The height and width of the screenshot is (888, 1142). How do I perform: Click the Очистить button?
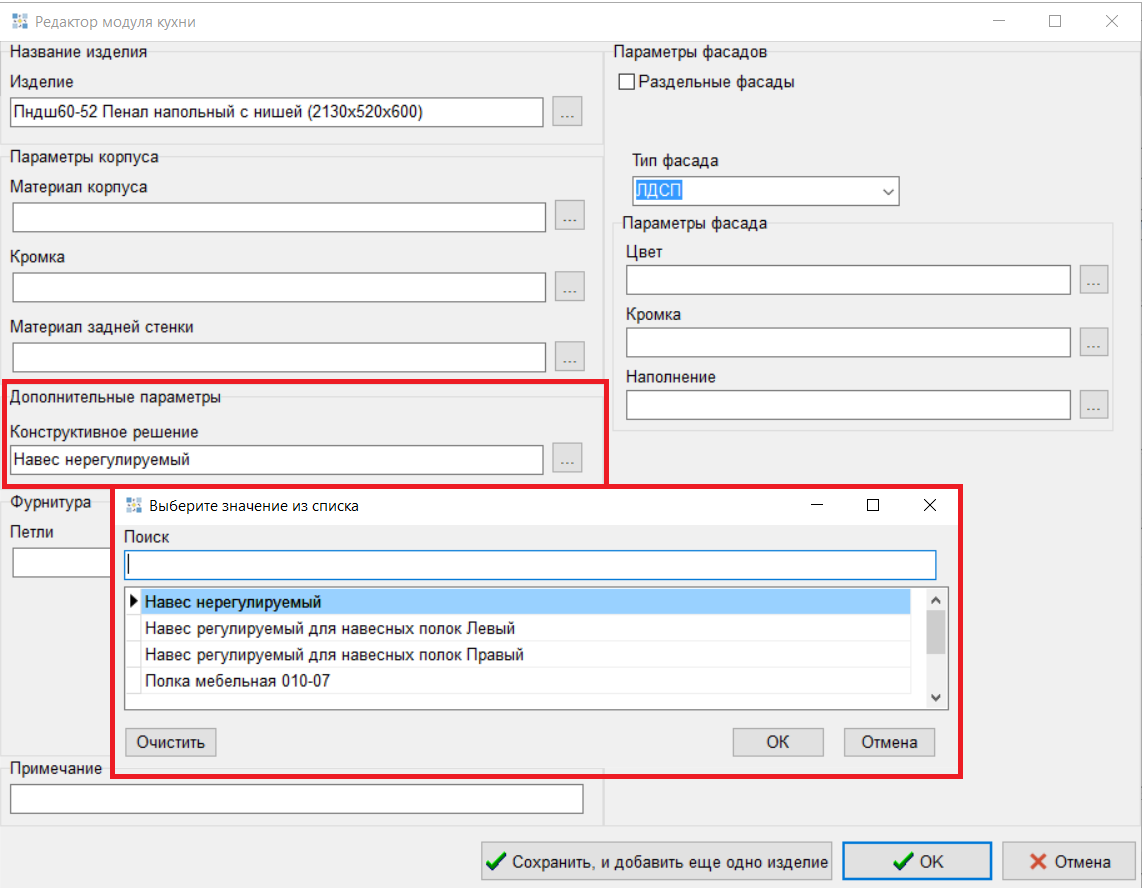tap(171, 742)
